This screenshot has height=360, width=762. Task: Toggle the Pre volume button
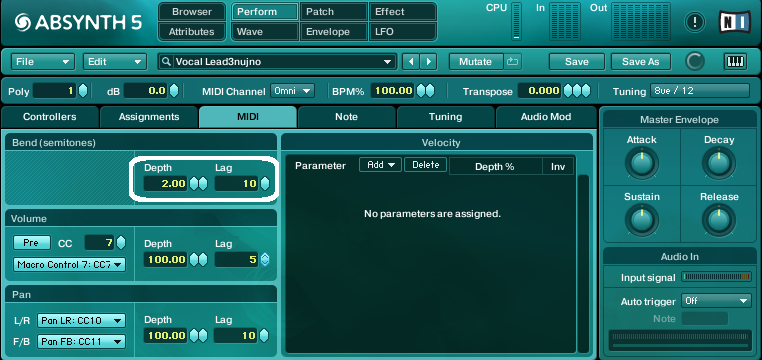(32, 242)
